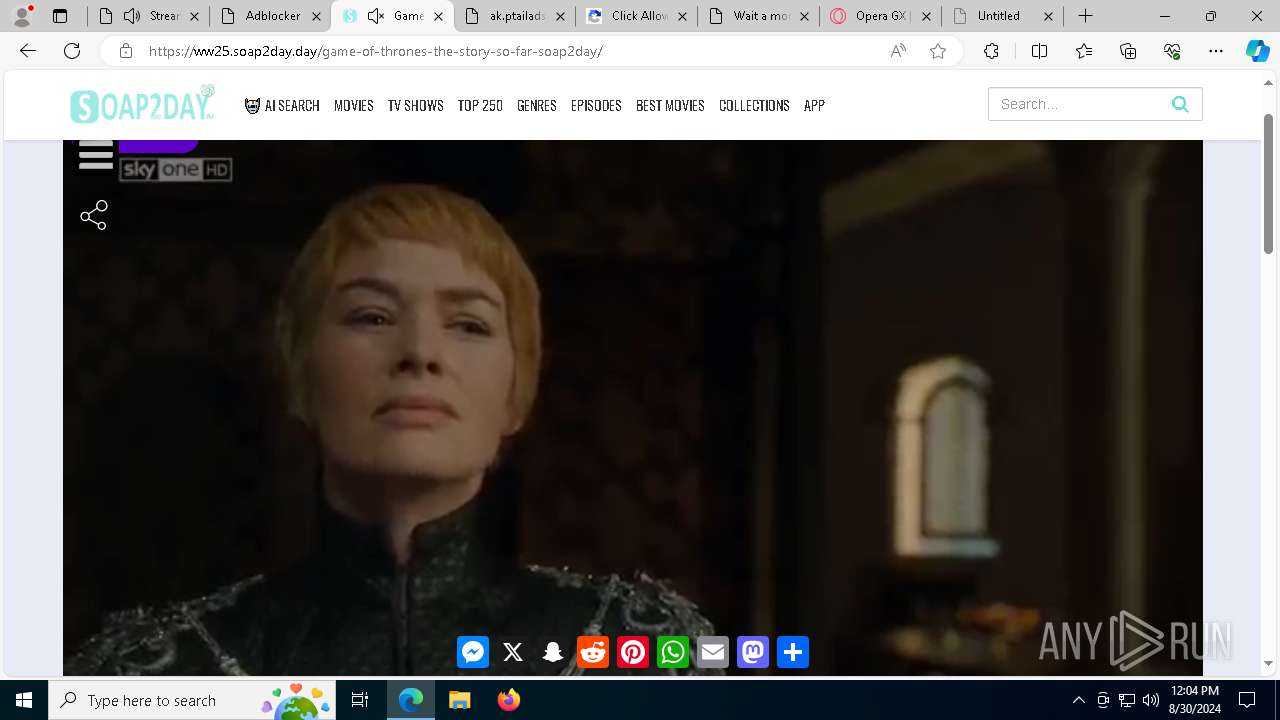This screenshot has height=720, width=1280.
Task: Click the video player frame
Action: [x=632, y=407]
